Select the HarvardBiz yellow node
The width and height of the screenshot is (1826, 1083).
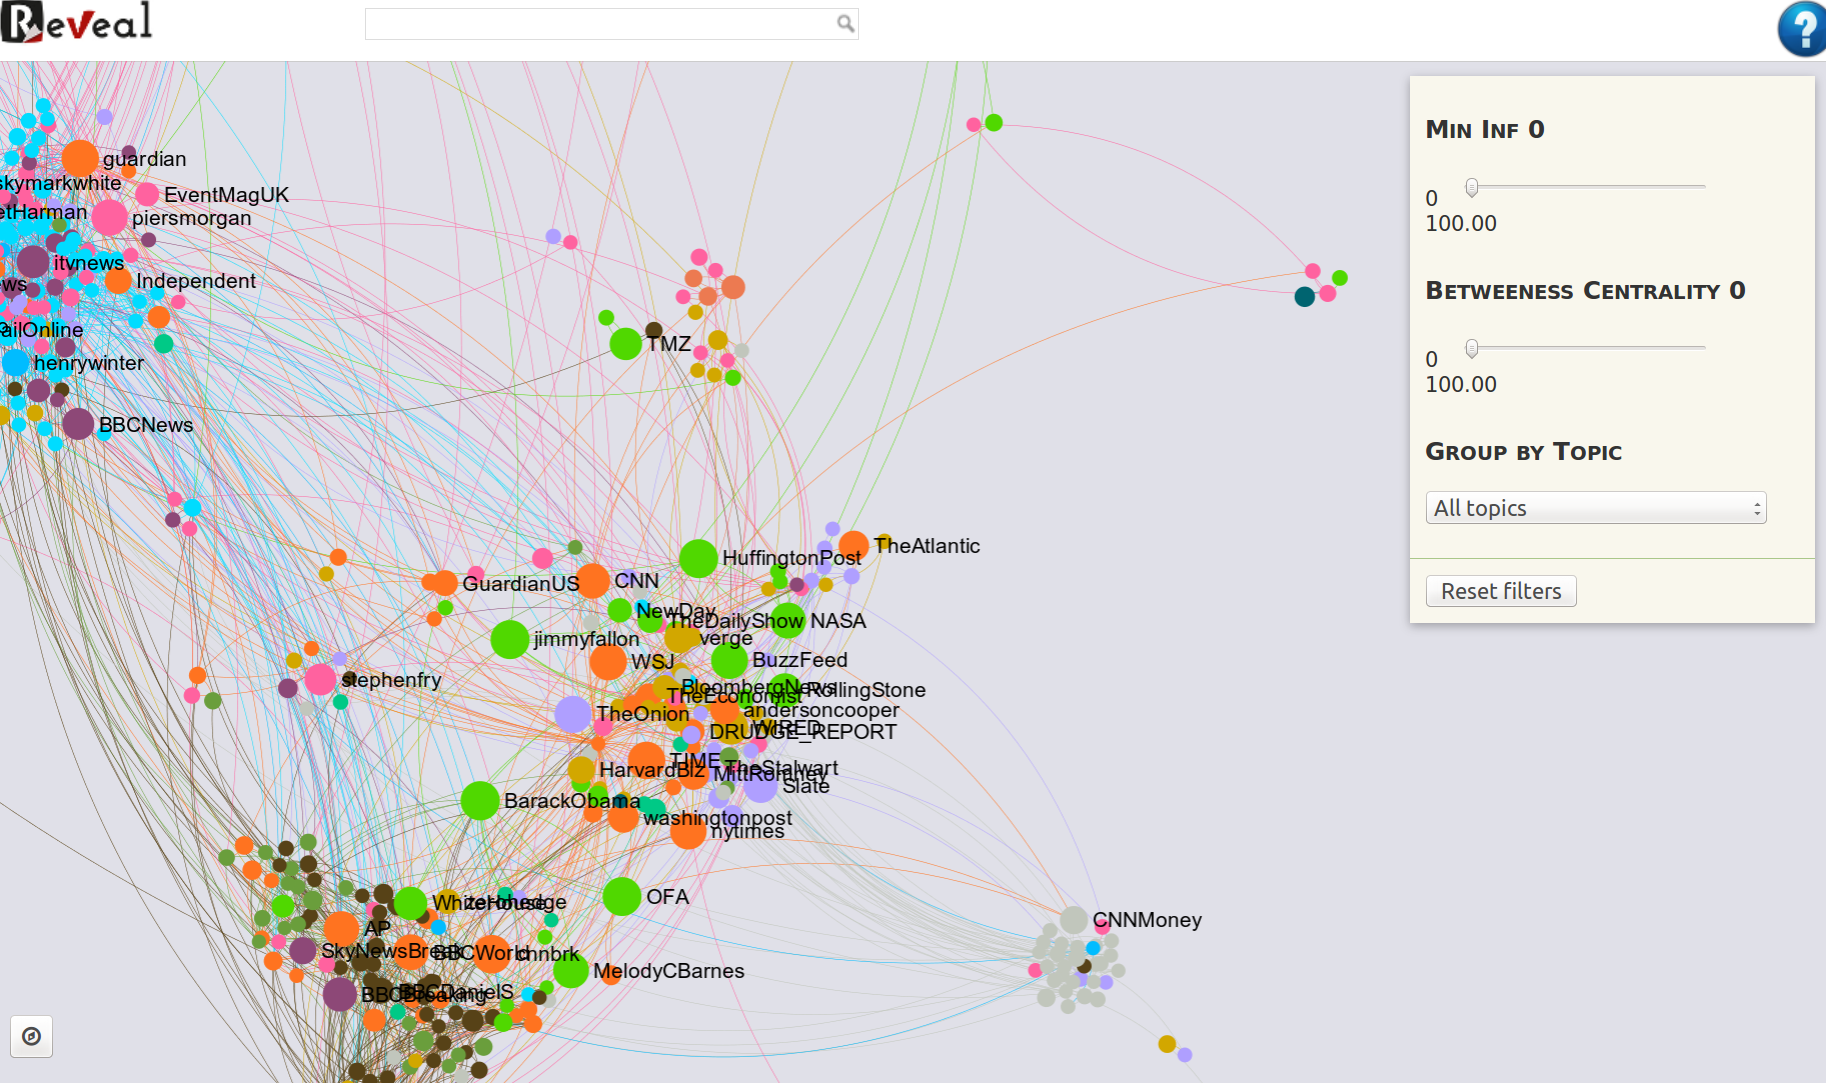581,770
